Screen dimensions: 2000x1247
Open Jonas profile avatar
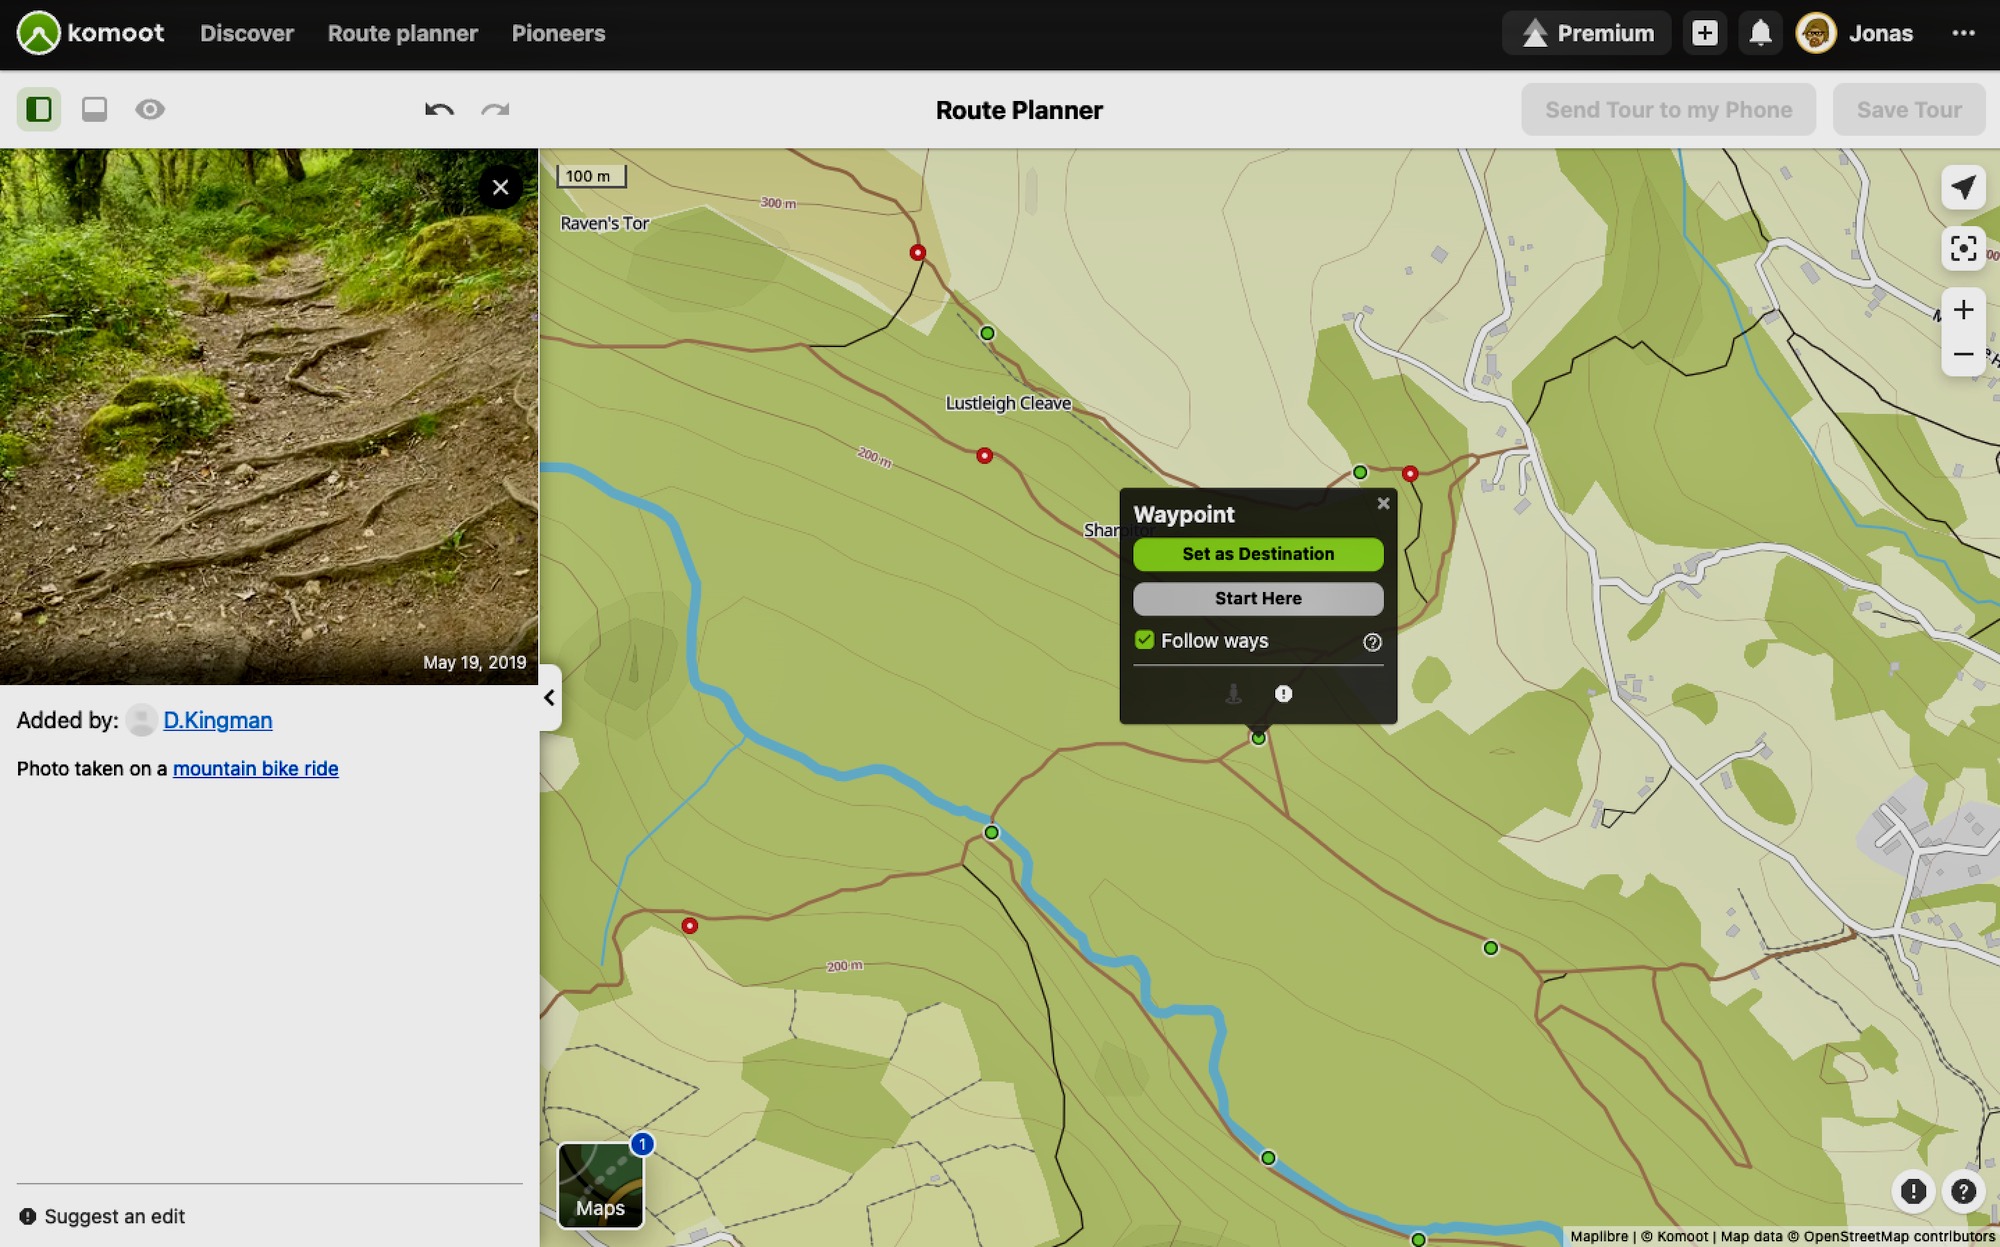coord(1816,33)
